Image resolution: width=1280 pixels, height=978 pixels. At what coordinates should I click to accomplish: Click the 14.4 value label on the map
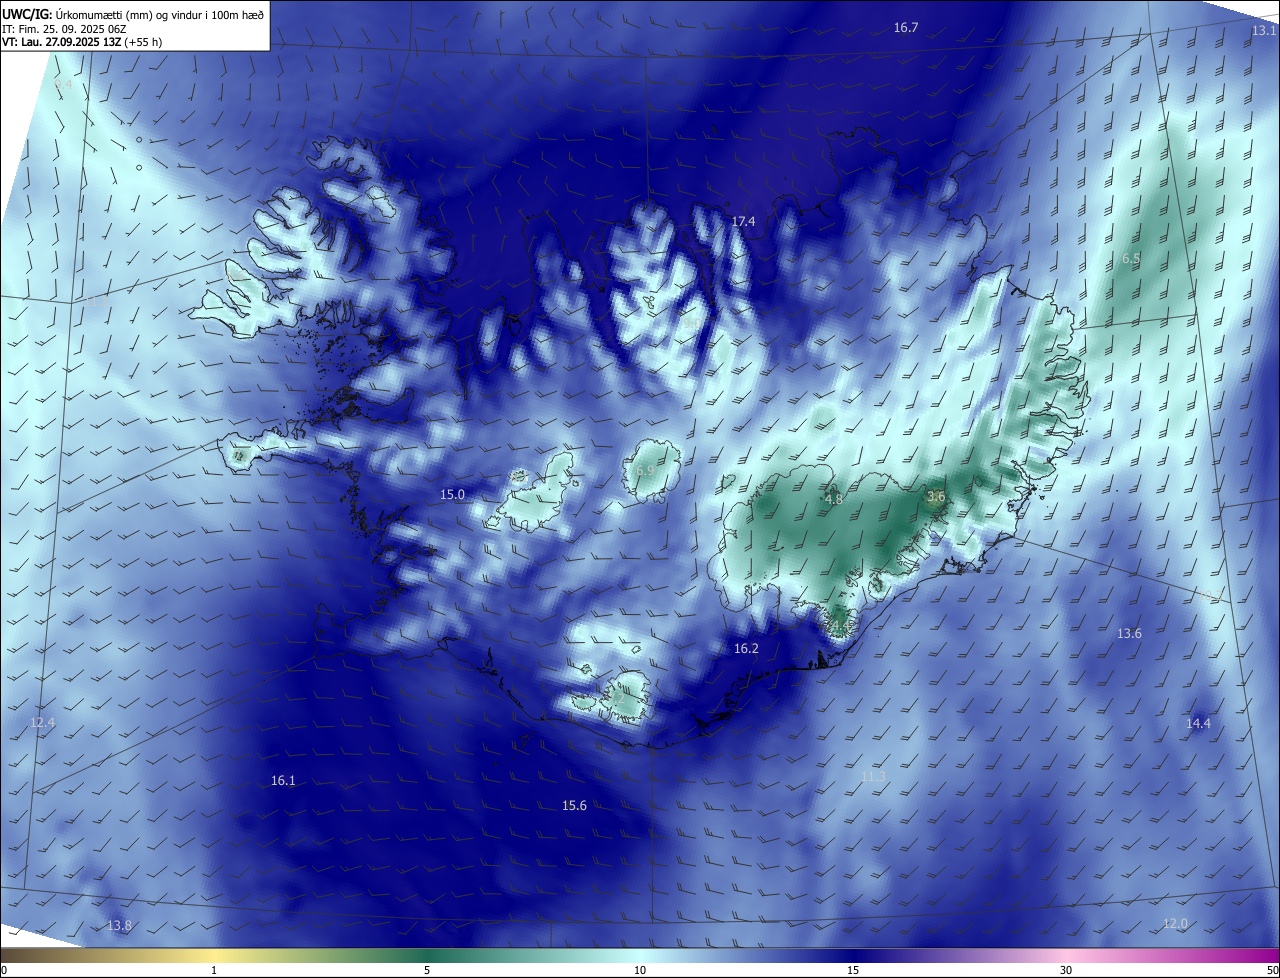(x=1198, y=724)
